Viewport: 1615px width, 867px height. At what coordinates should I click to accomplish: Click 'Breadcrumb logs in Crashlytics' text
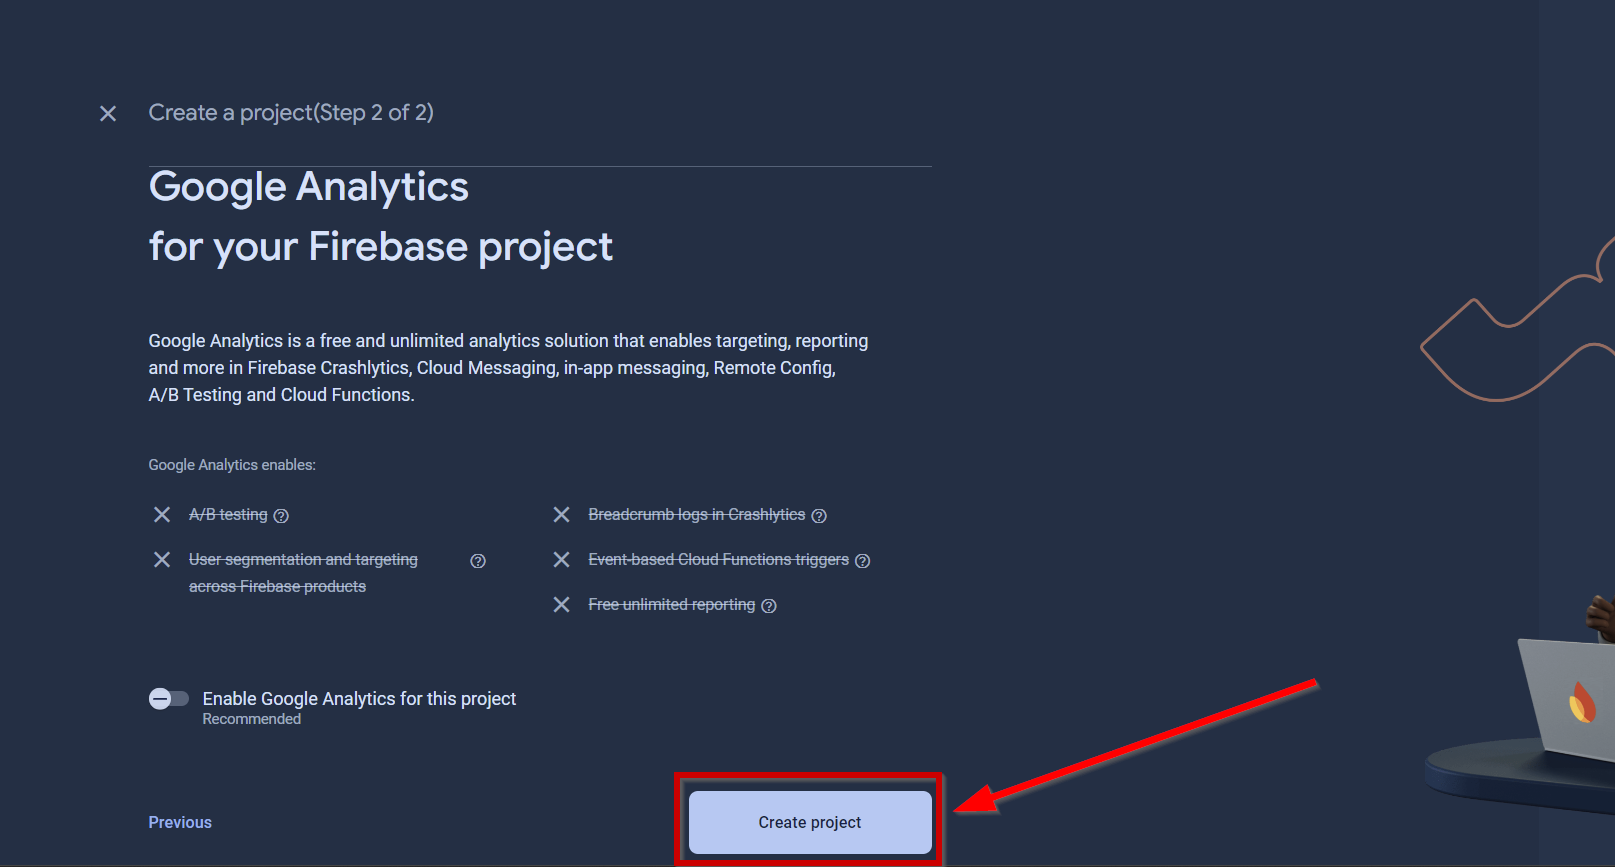tap(697, 514)
